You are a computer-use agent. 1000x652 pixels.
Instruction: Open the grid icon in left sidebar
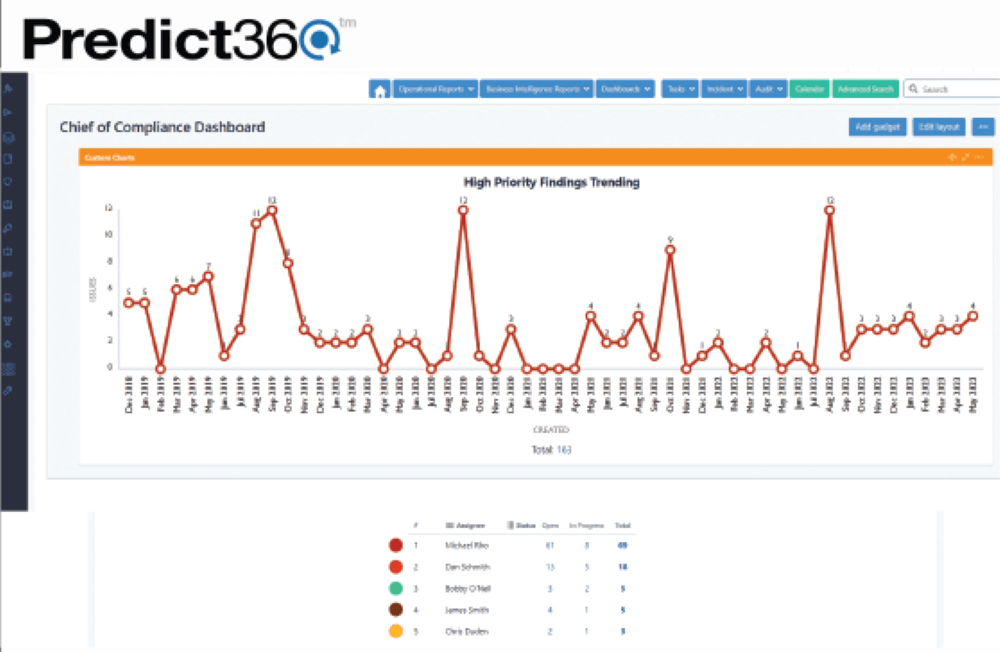(8, 368)
